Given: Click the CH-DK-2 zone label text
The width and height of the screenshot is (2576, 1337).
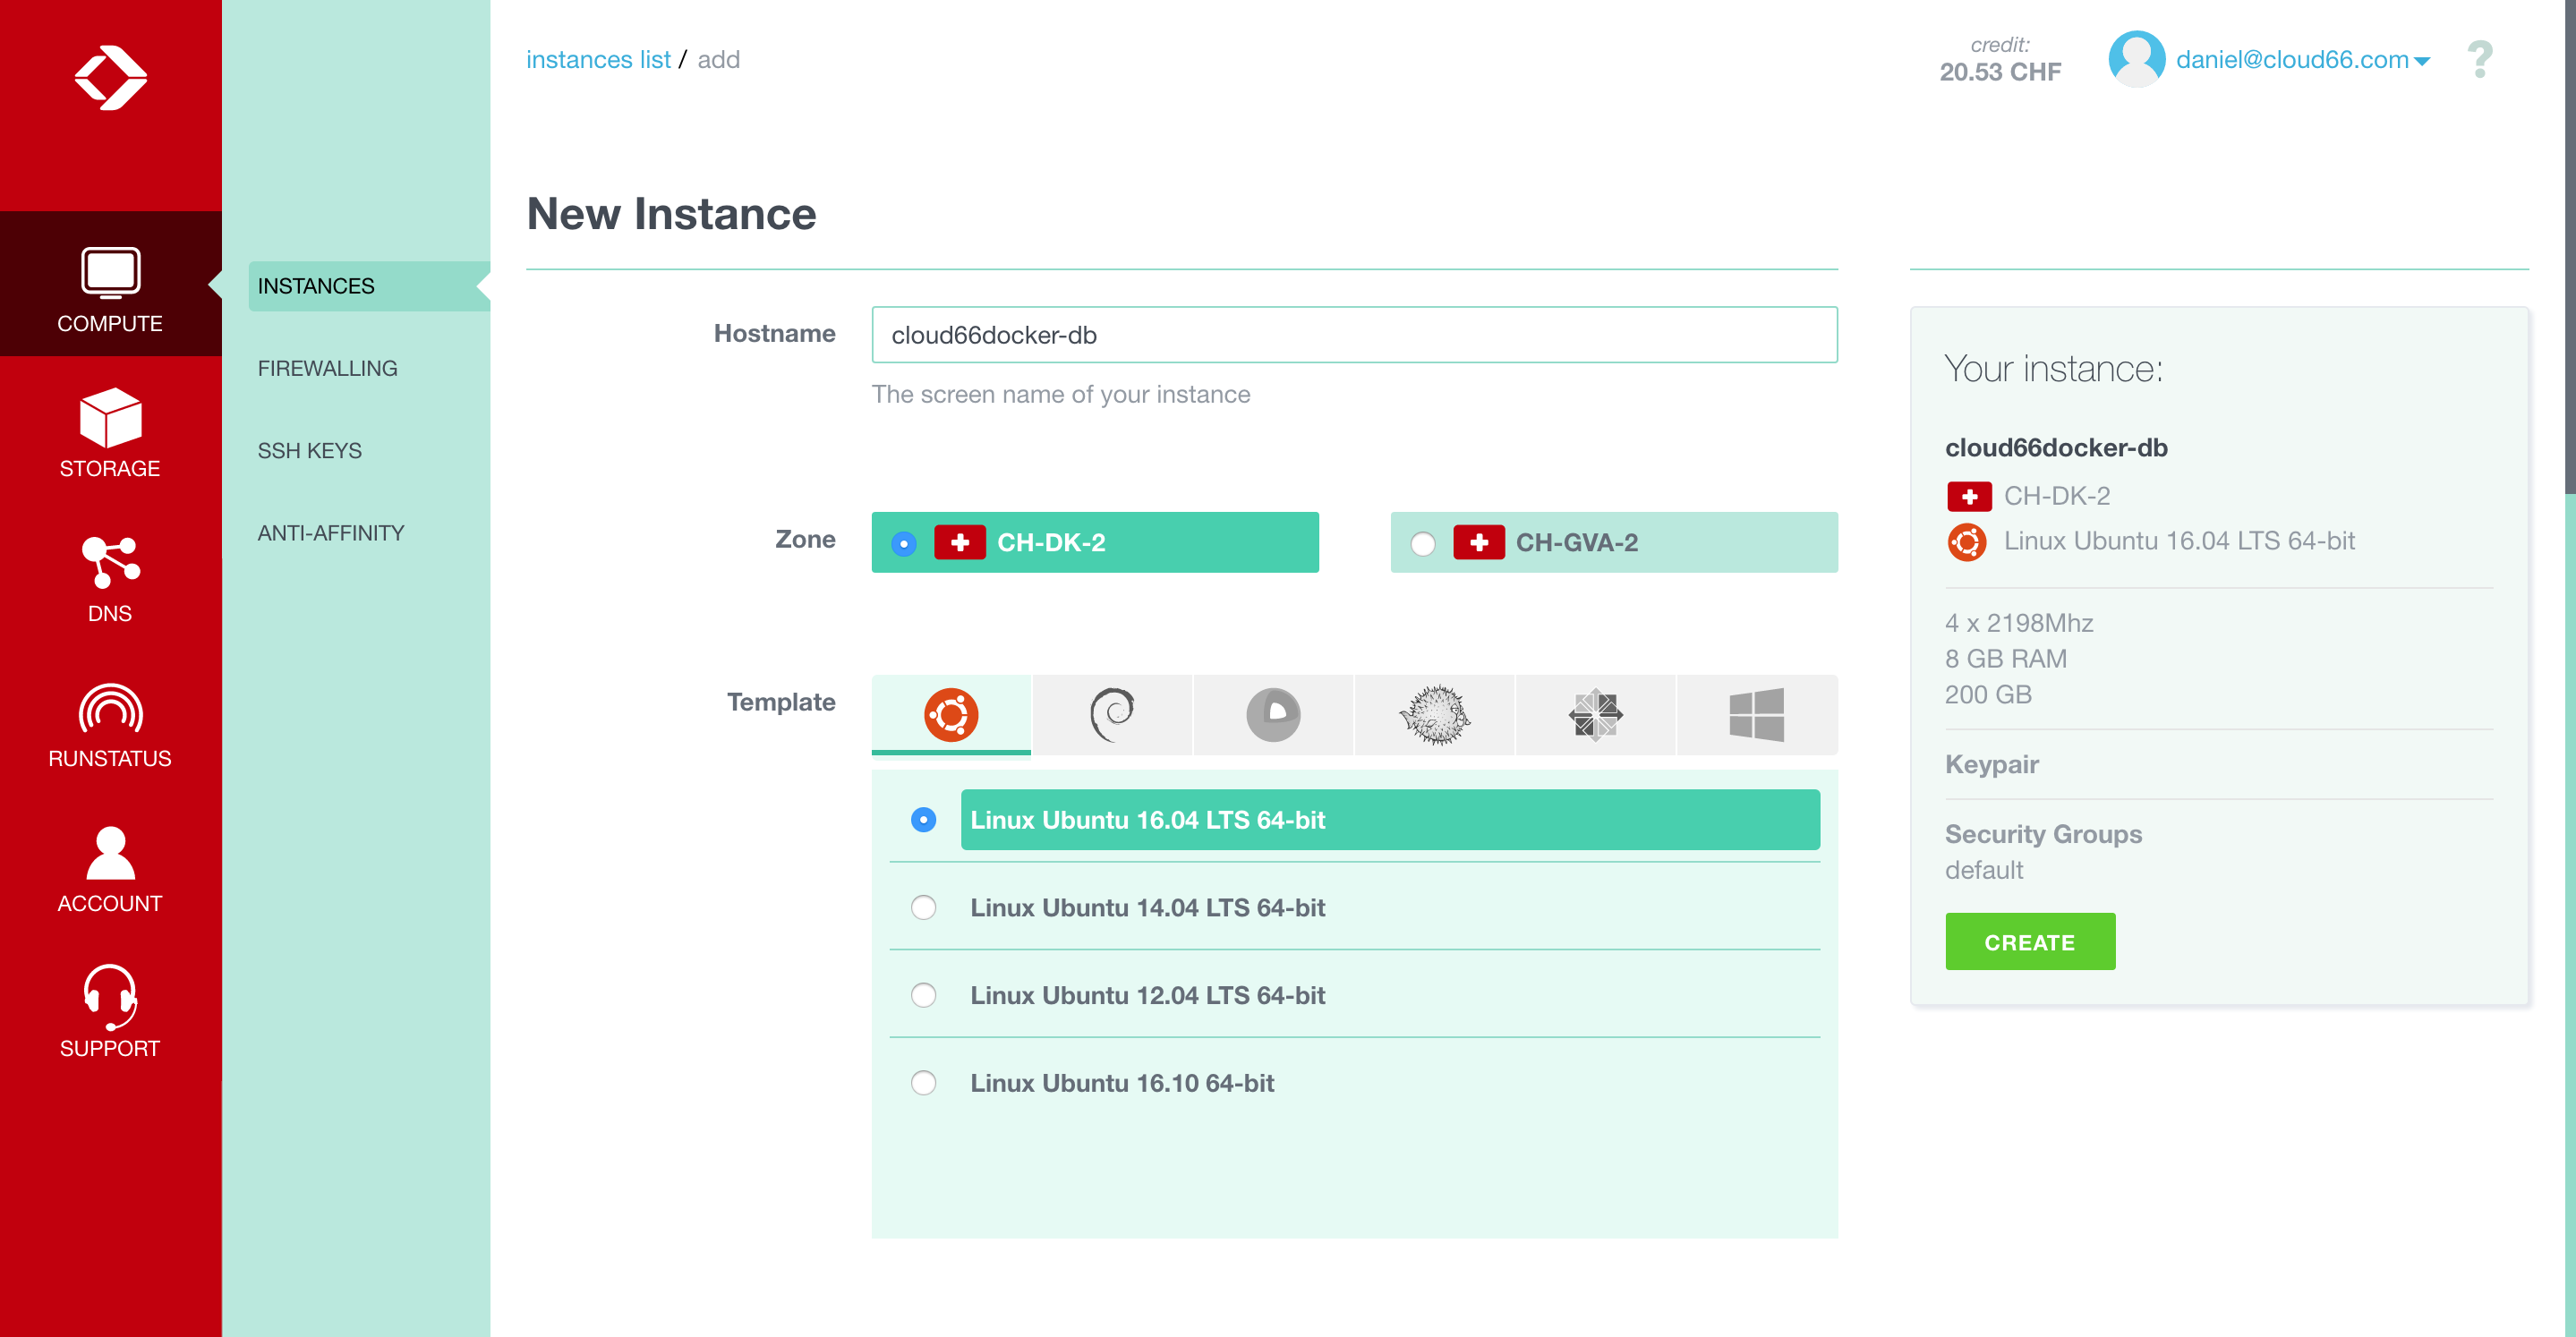Looking at the screenshot, I should (1051, 542).
